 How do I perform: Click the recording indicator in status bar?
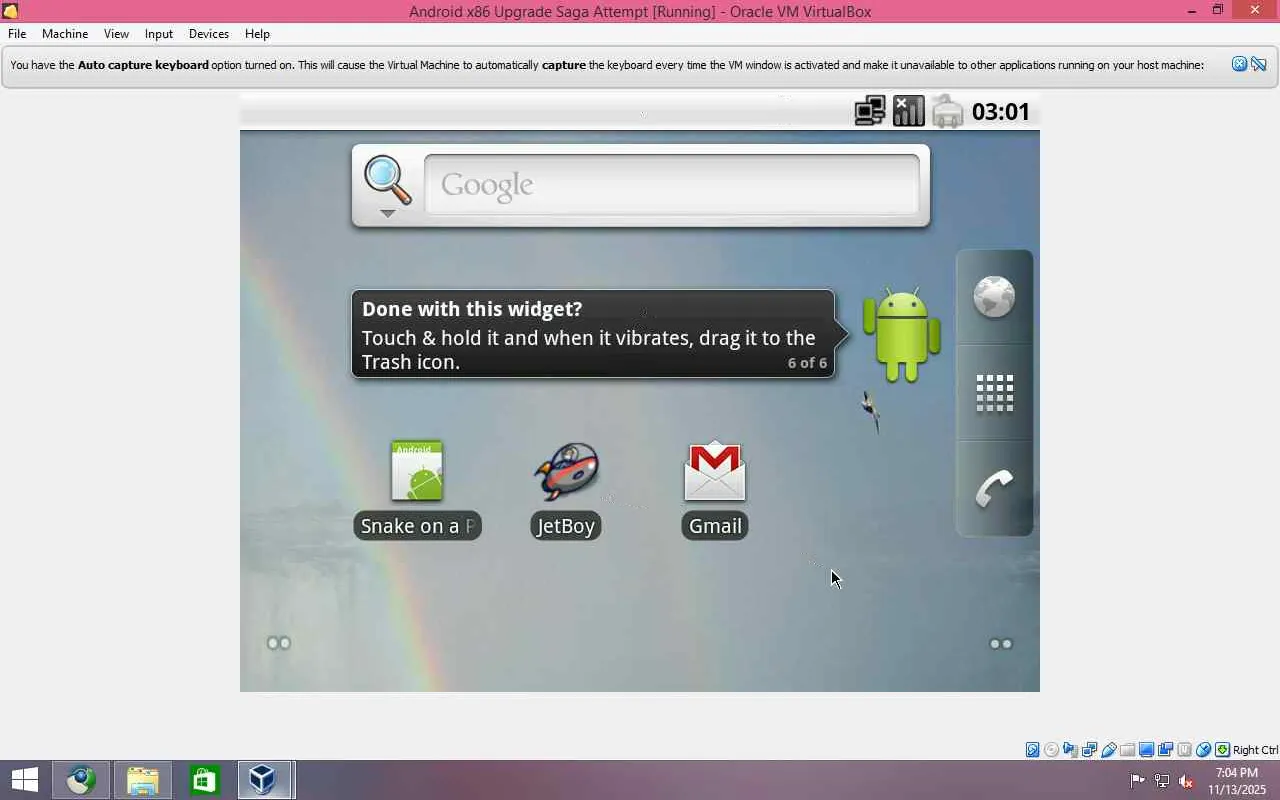(x=1165, y=750)
